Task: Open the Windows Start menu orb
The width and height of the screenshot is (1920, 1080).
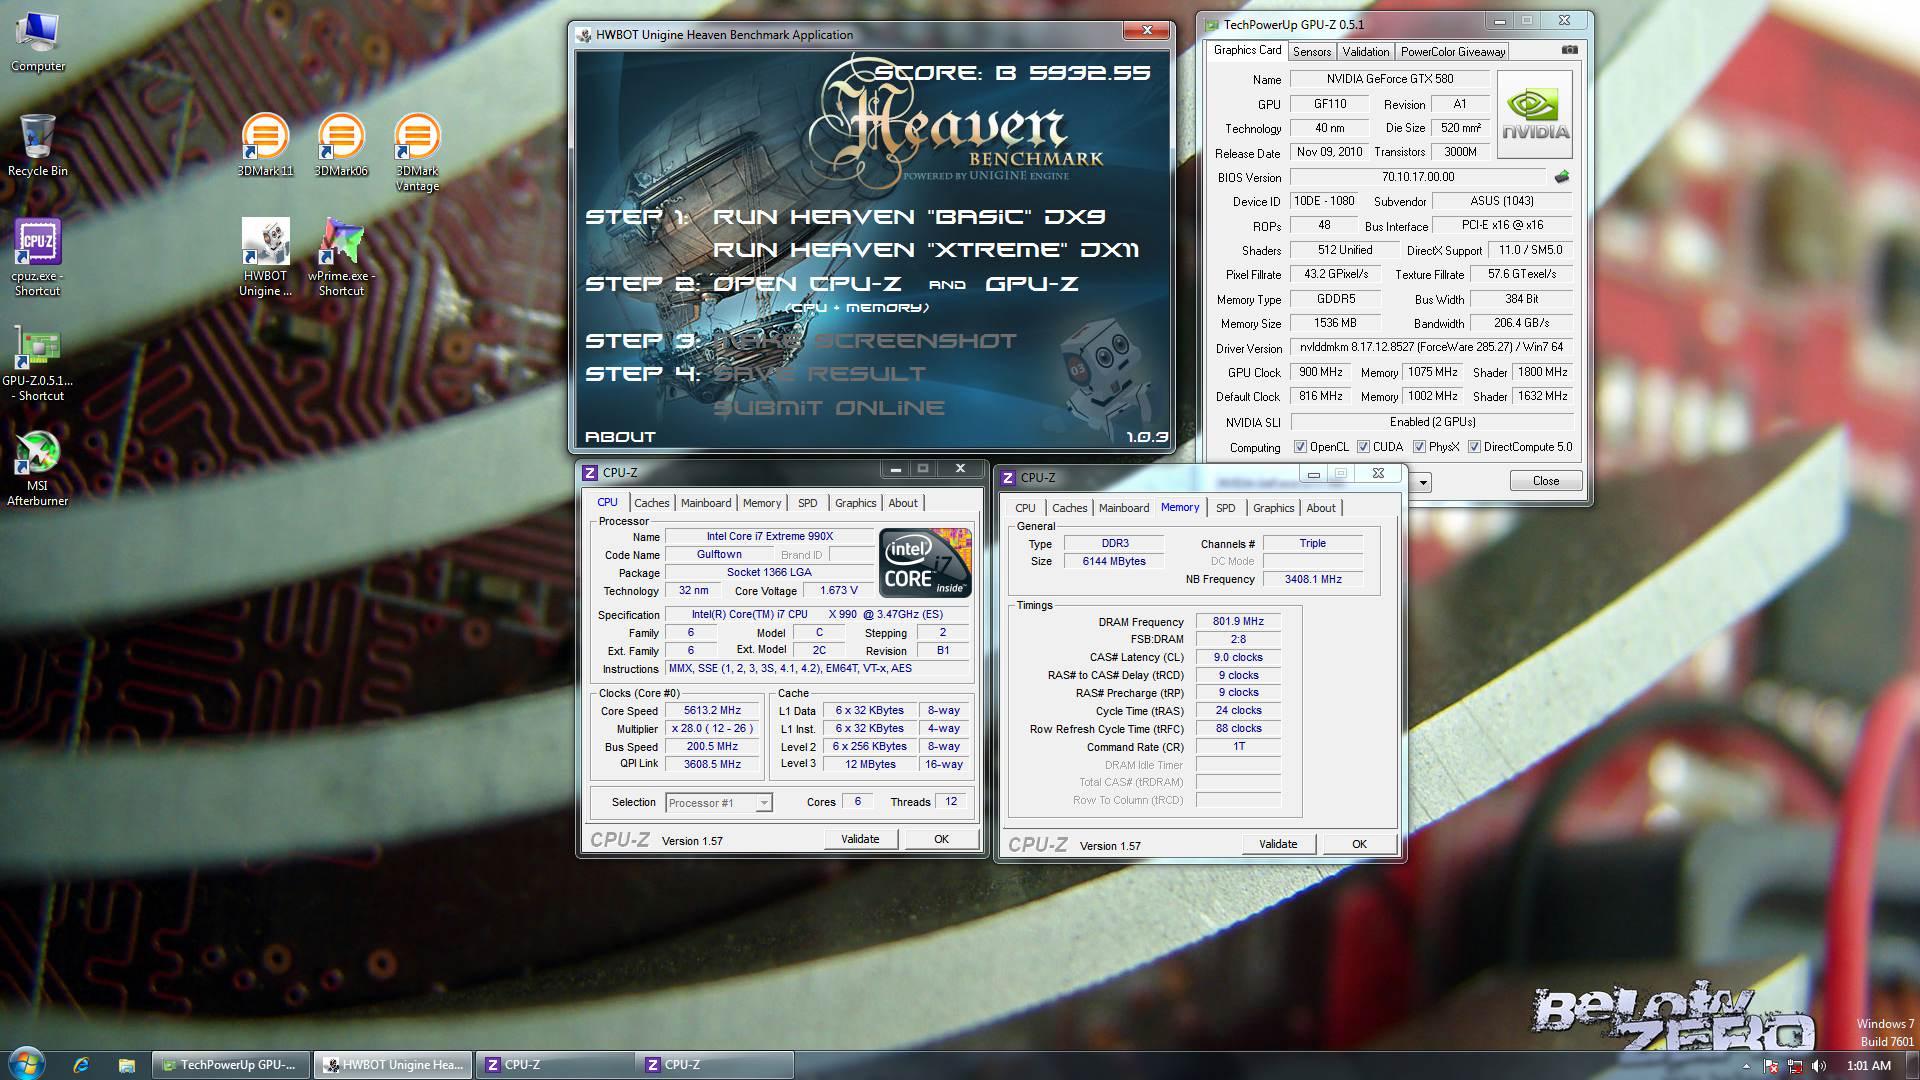Action: (x=27, y=1064)
